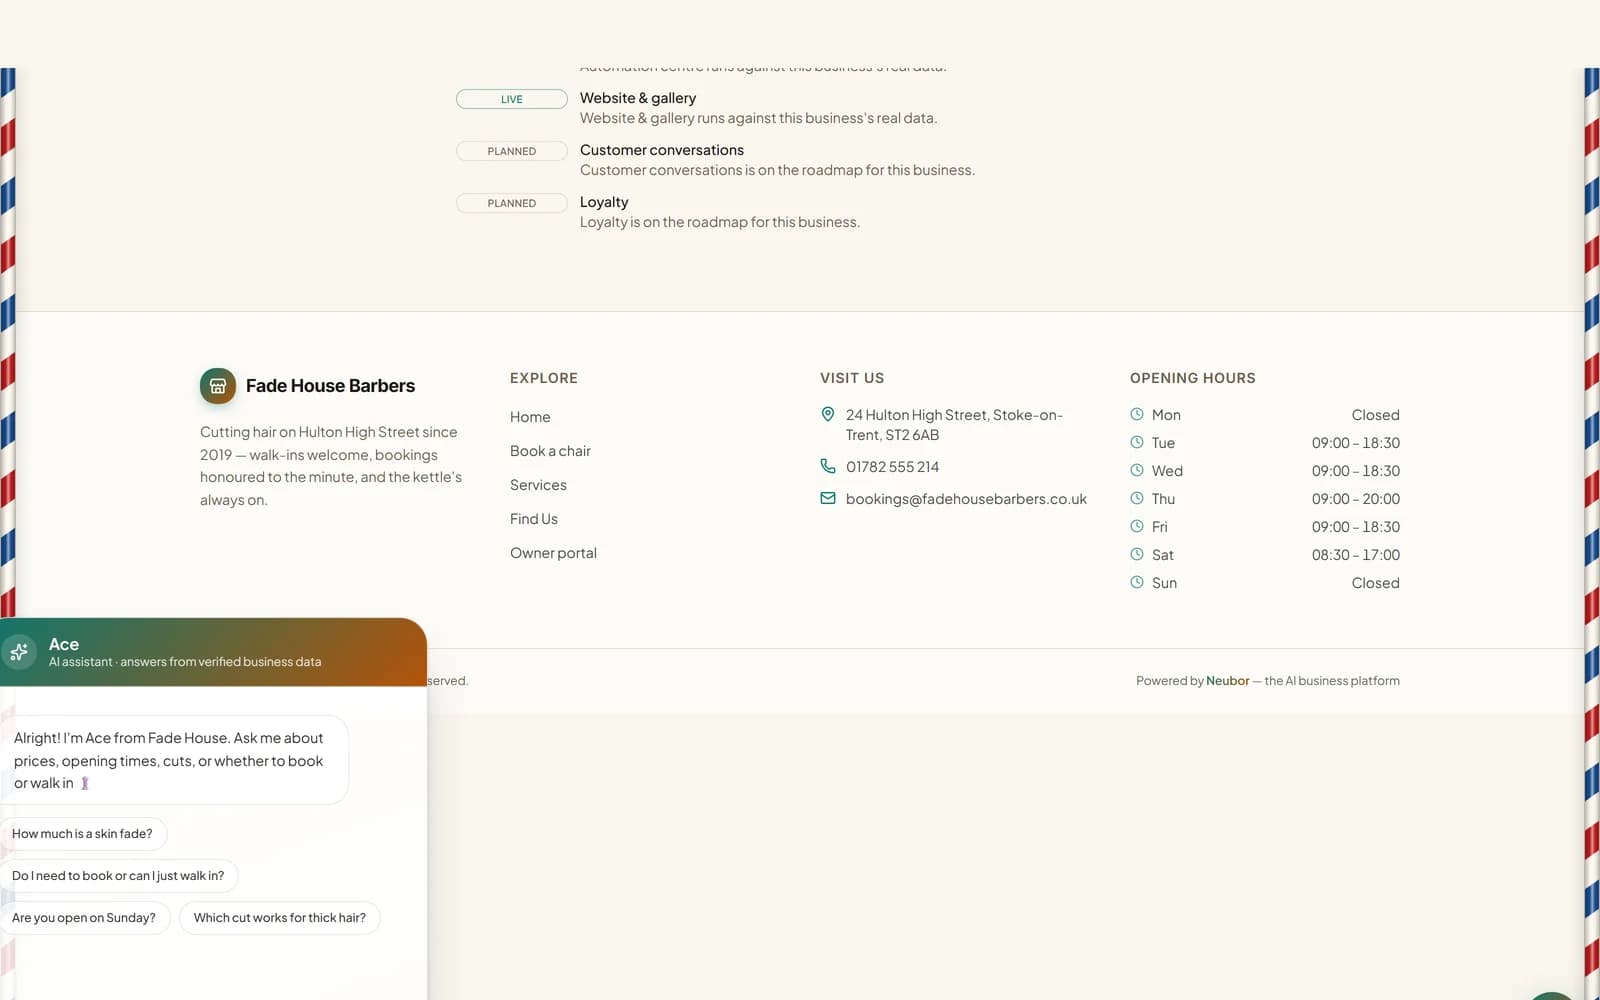Screen dimensions: 1600x1000
Task: Click the Fade House Barbers shop logo icon
Action: point(218,386)
